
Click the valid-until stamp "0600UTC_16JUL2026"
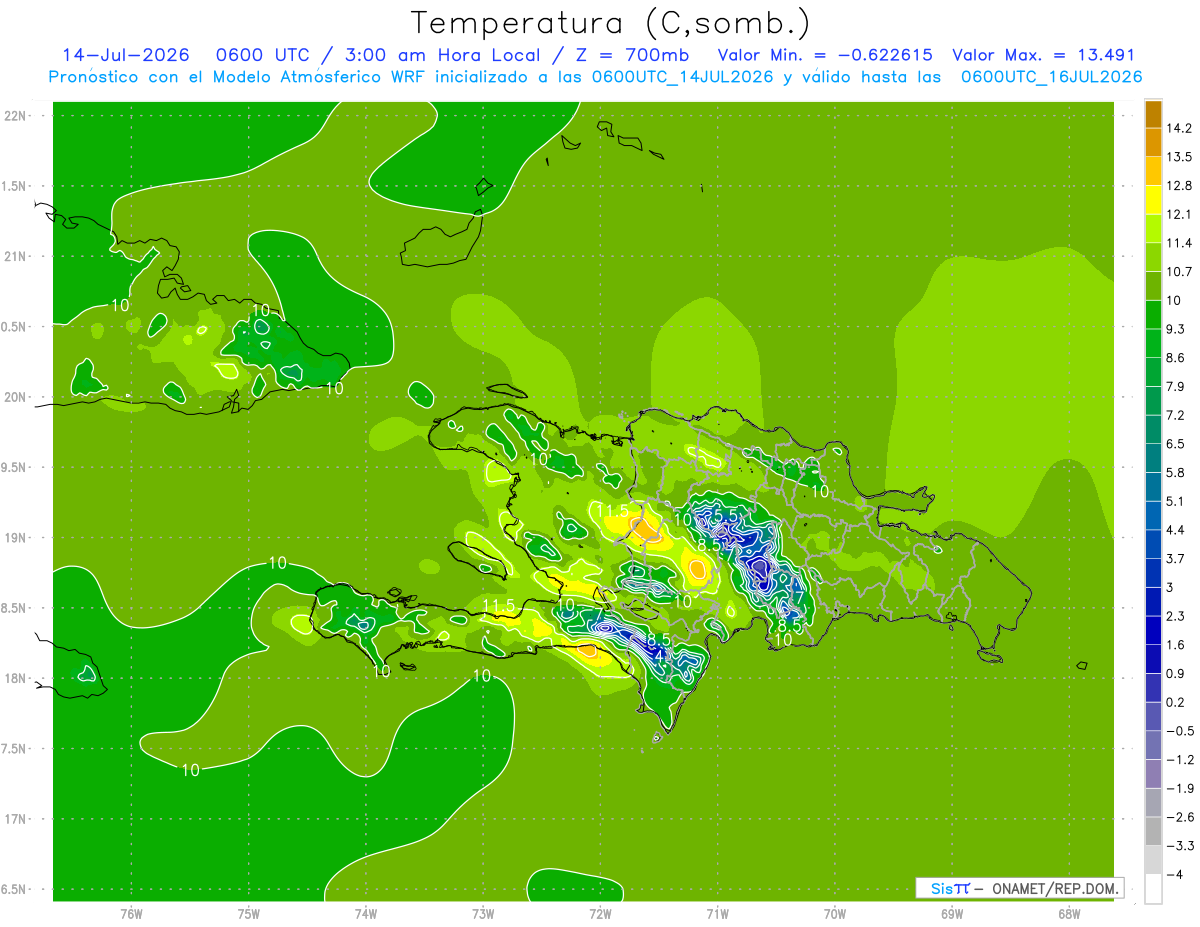point(1051,77)
